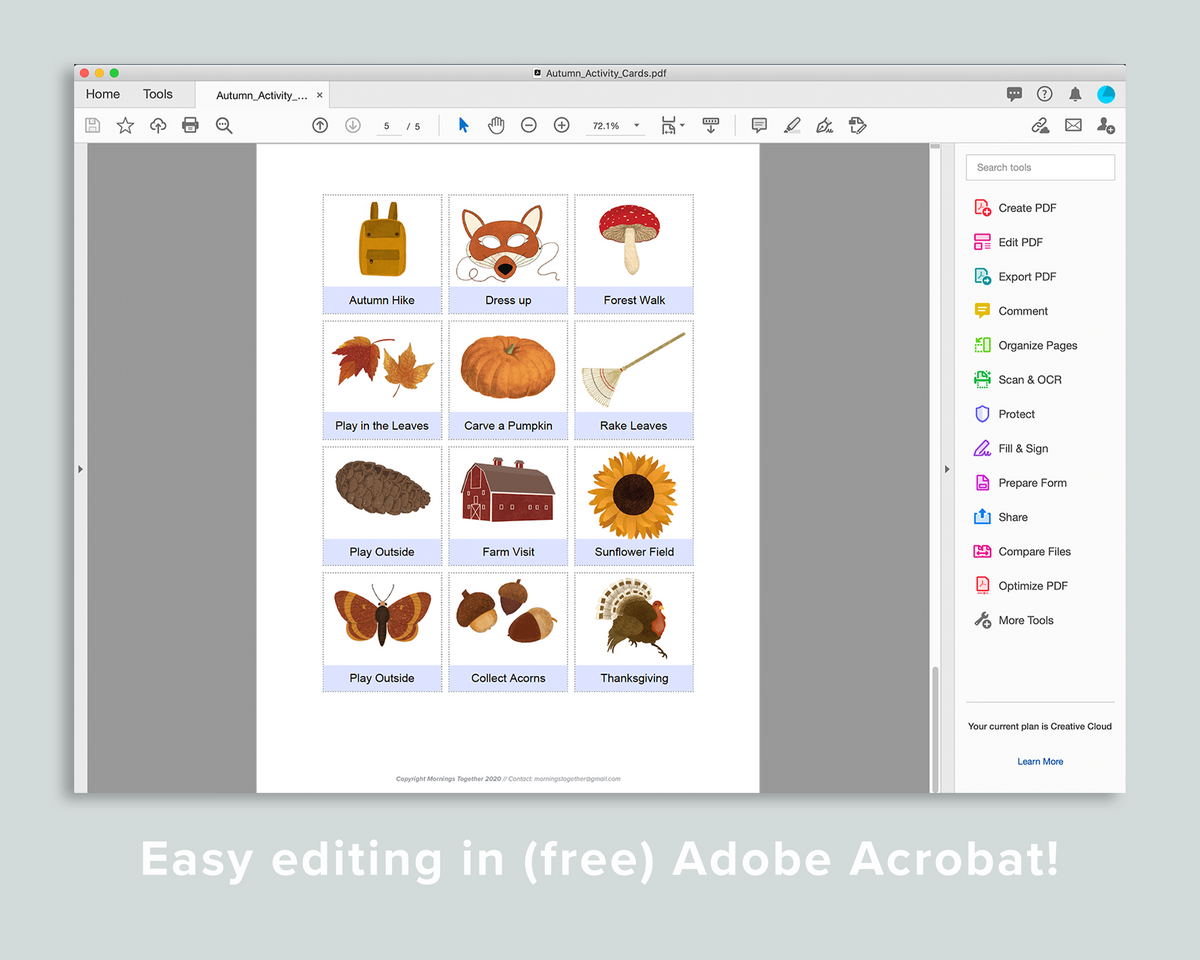
Task: Open the Tools tab
Action: click(157, 94)
